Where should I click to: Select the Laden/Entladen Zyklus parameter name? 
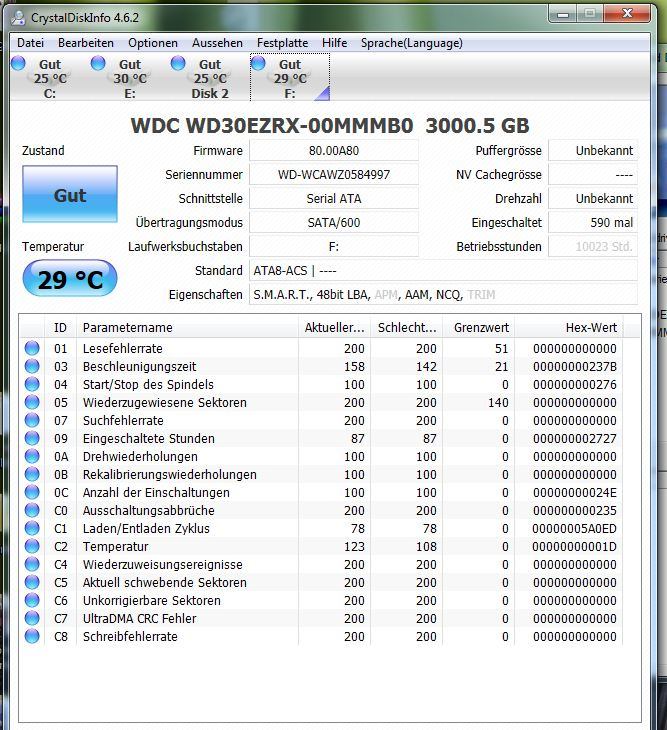(146, 529)
